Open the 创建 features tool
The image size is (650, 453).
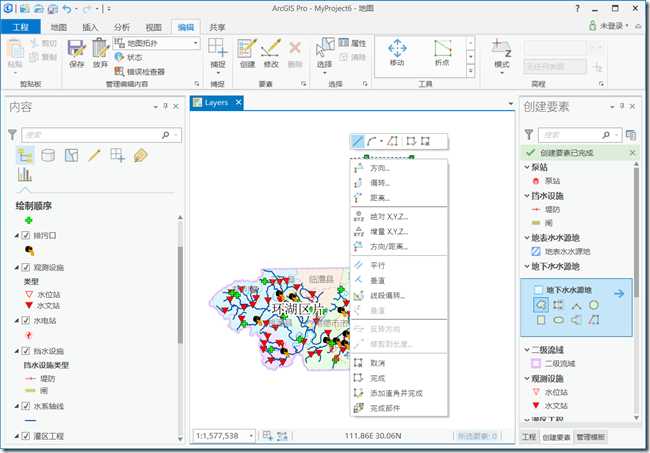pyautogui.click(x=247, y=53)
